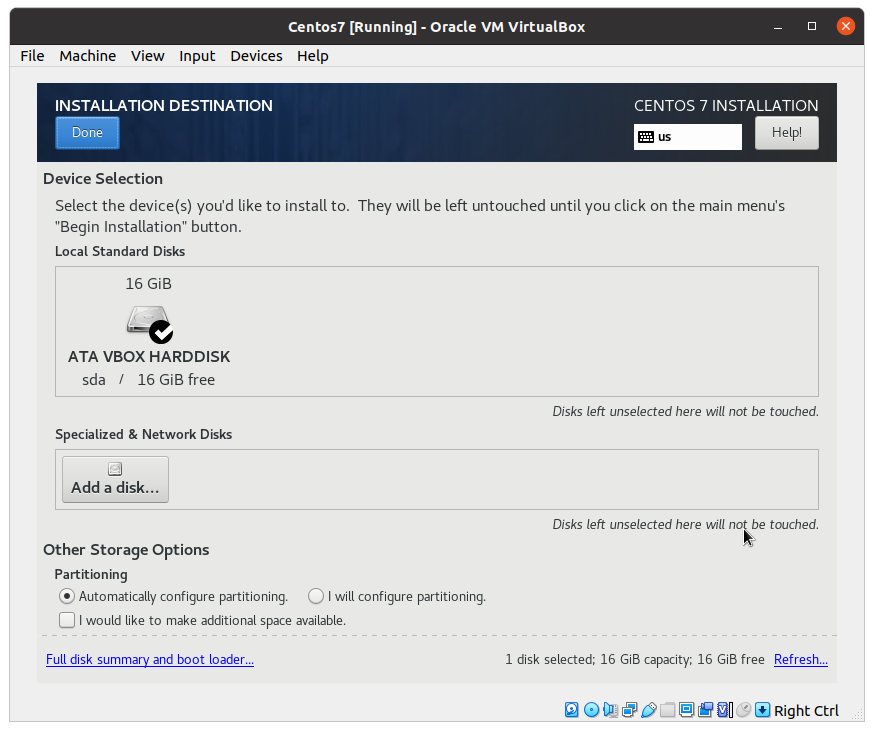Screen dimensions: 874x731
Task: Click the blue Done button
Action: pos(87,133)
